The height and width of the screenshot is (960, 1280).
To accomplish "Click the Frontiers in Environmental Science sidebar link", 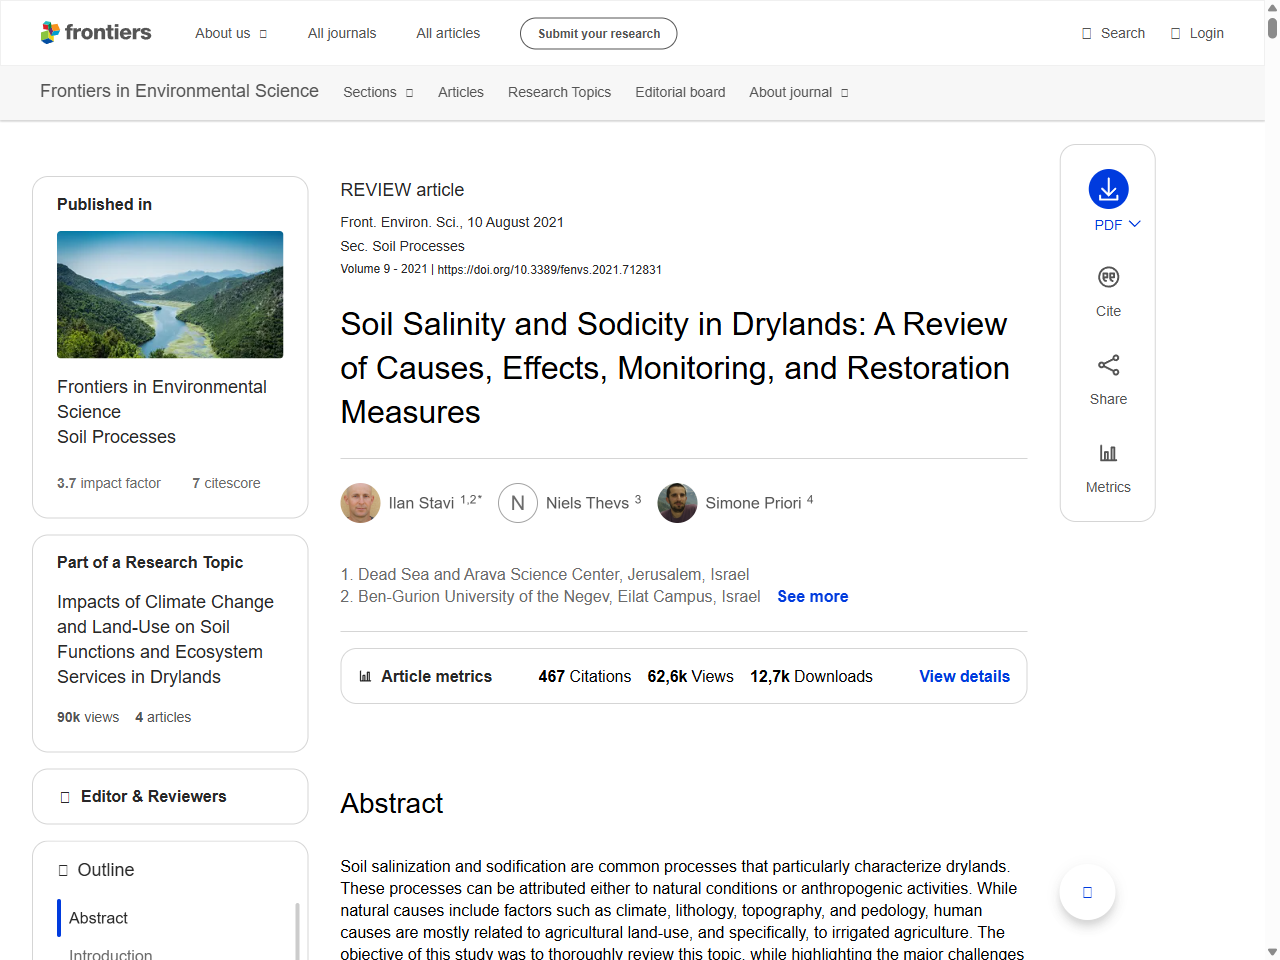I will pos(162,399).
